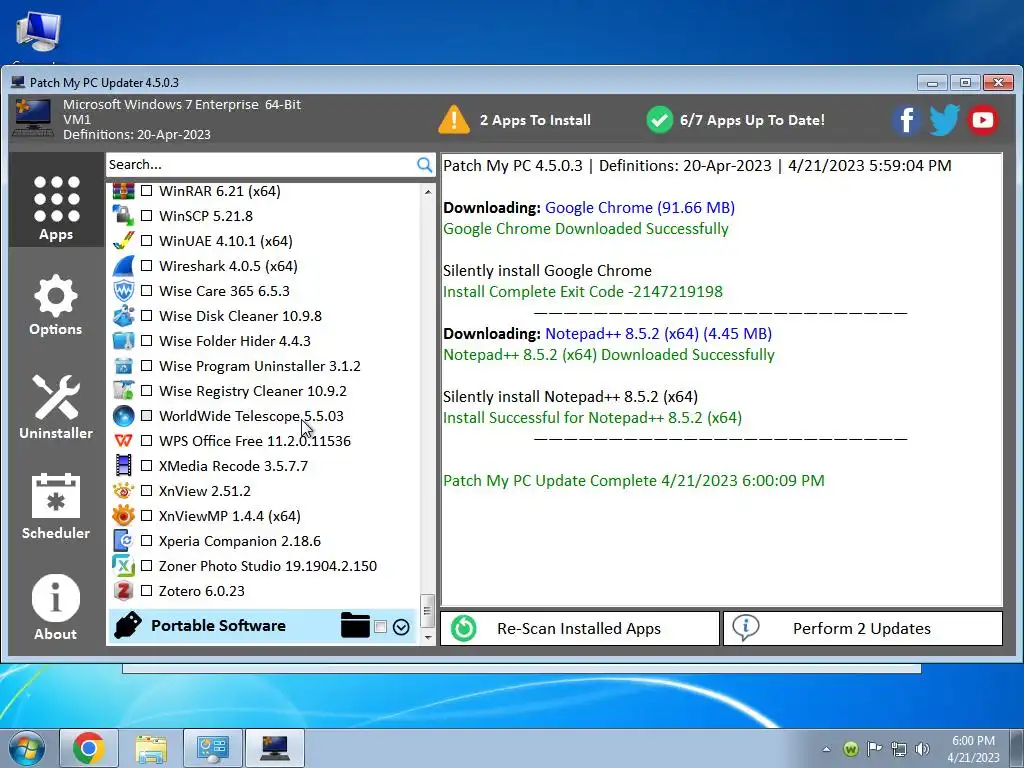Click the Search input field
Image resolution: width=1024 pixels, height=768 pixels.
click(261, 165)
